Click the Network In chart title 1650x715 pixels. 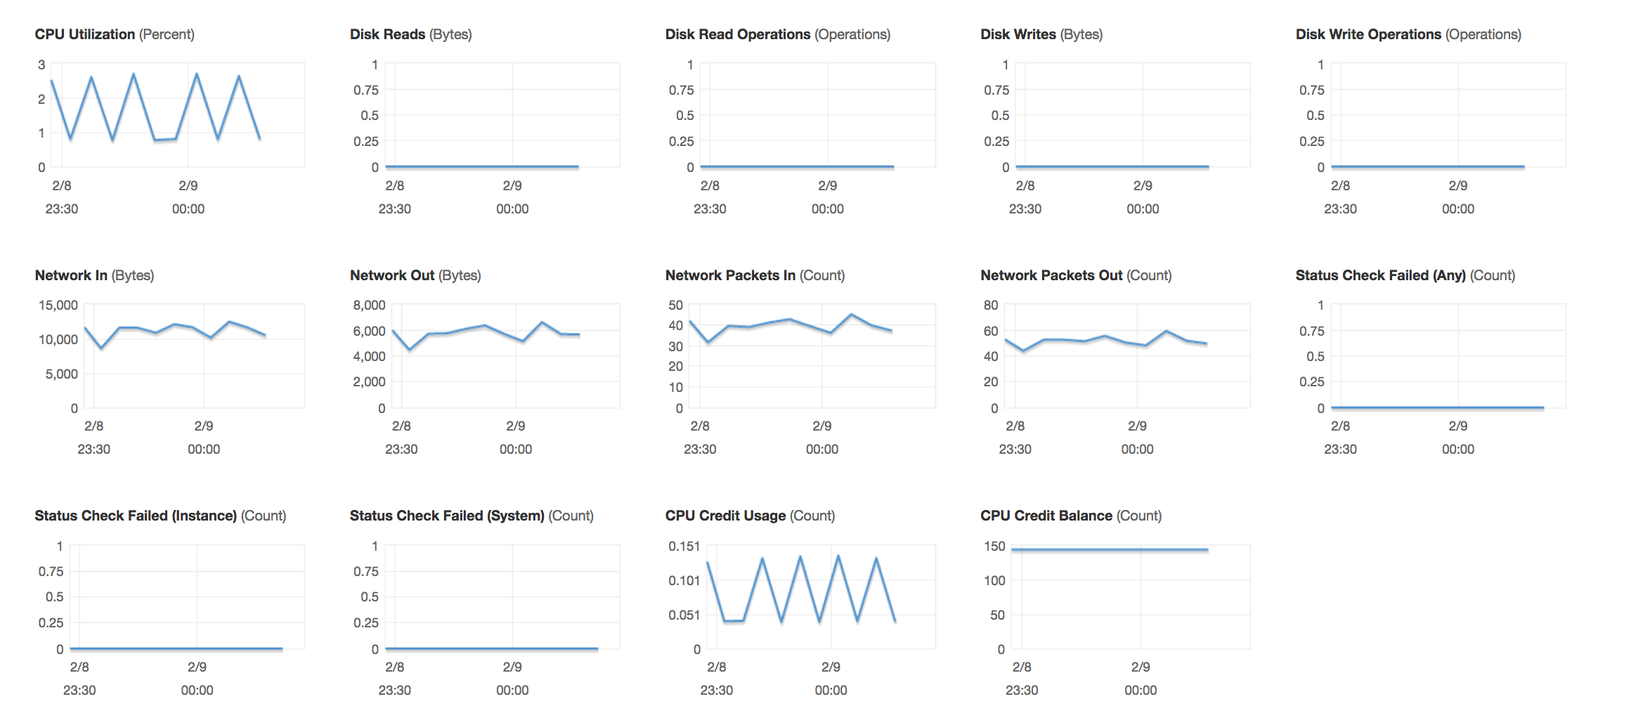click(71, 275)
